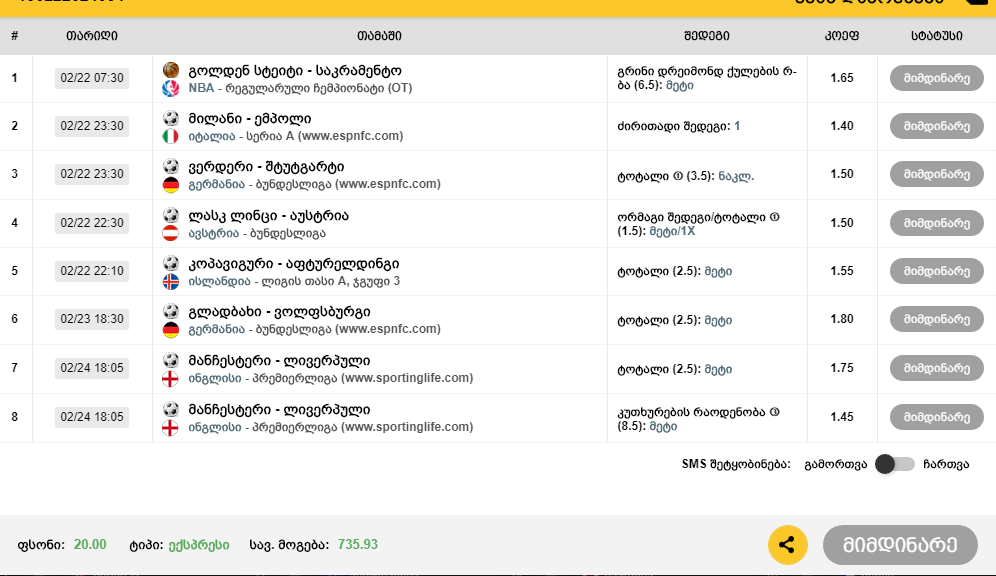Open the NBA league link
This screenshot has width=996, height=576.
tap(201, 88)
